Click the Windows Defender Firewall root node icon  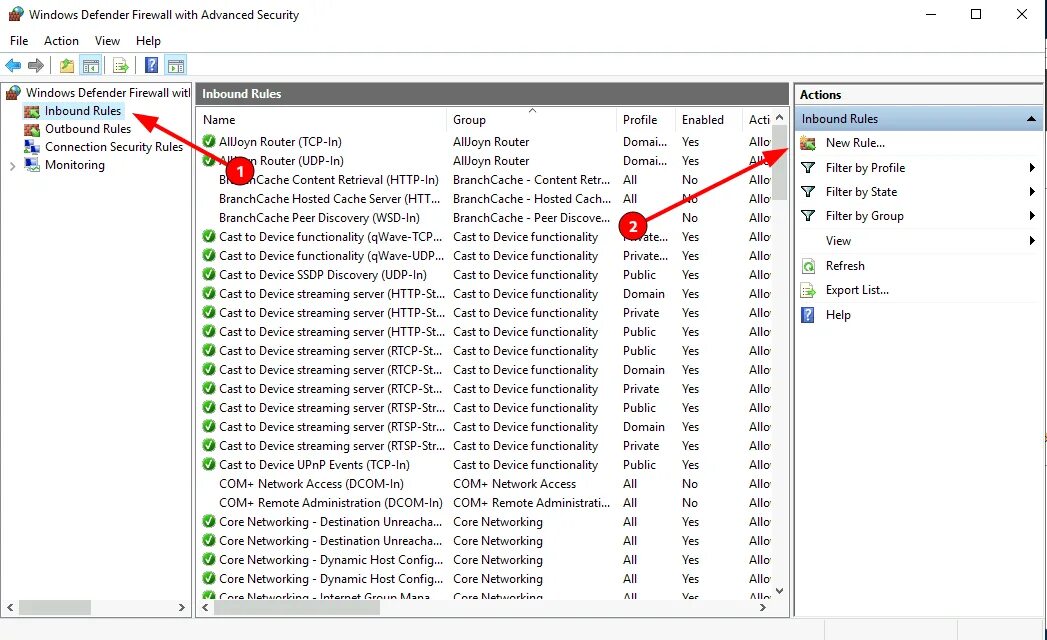pos(13,92)
